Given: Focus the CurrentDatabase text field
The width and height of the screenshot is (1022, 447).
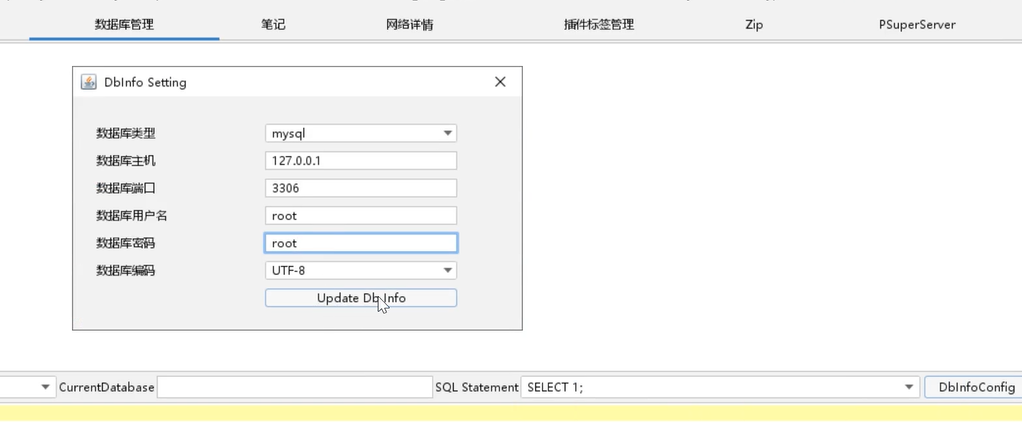Looking at the screenshot, I should (294, 387).
